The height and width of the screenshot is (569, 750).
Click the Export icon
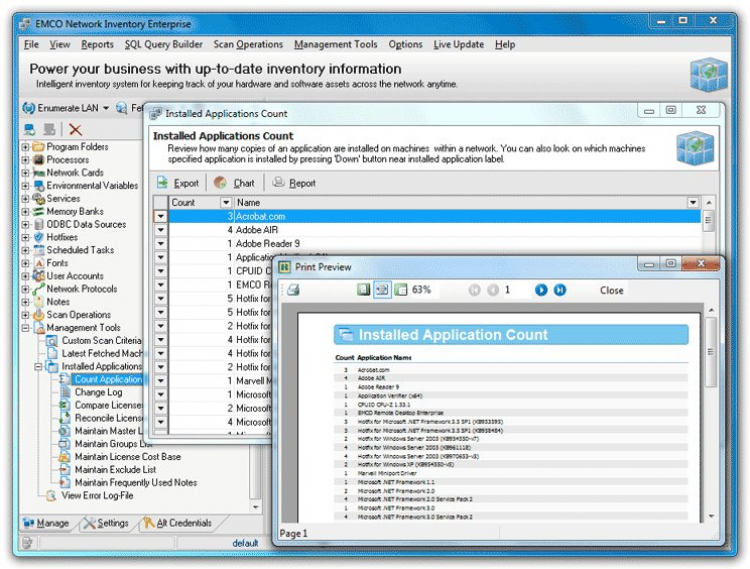pos(163,183)
